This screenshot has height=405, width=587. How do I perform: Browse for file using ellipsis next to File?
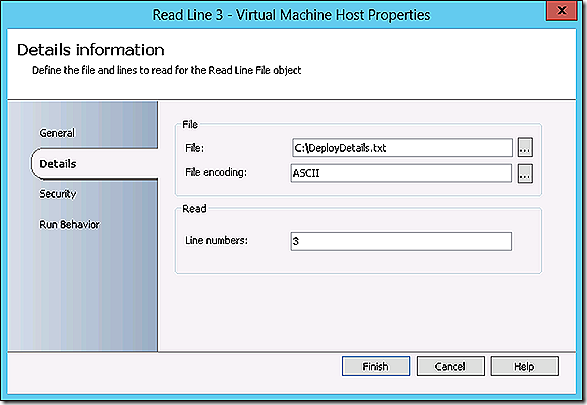pos(525,148)
